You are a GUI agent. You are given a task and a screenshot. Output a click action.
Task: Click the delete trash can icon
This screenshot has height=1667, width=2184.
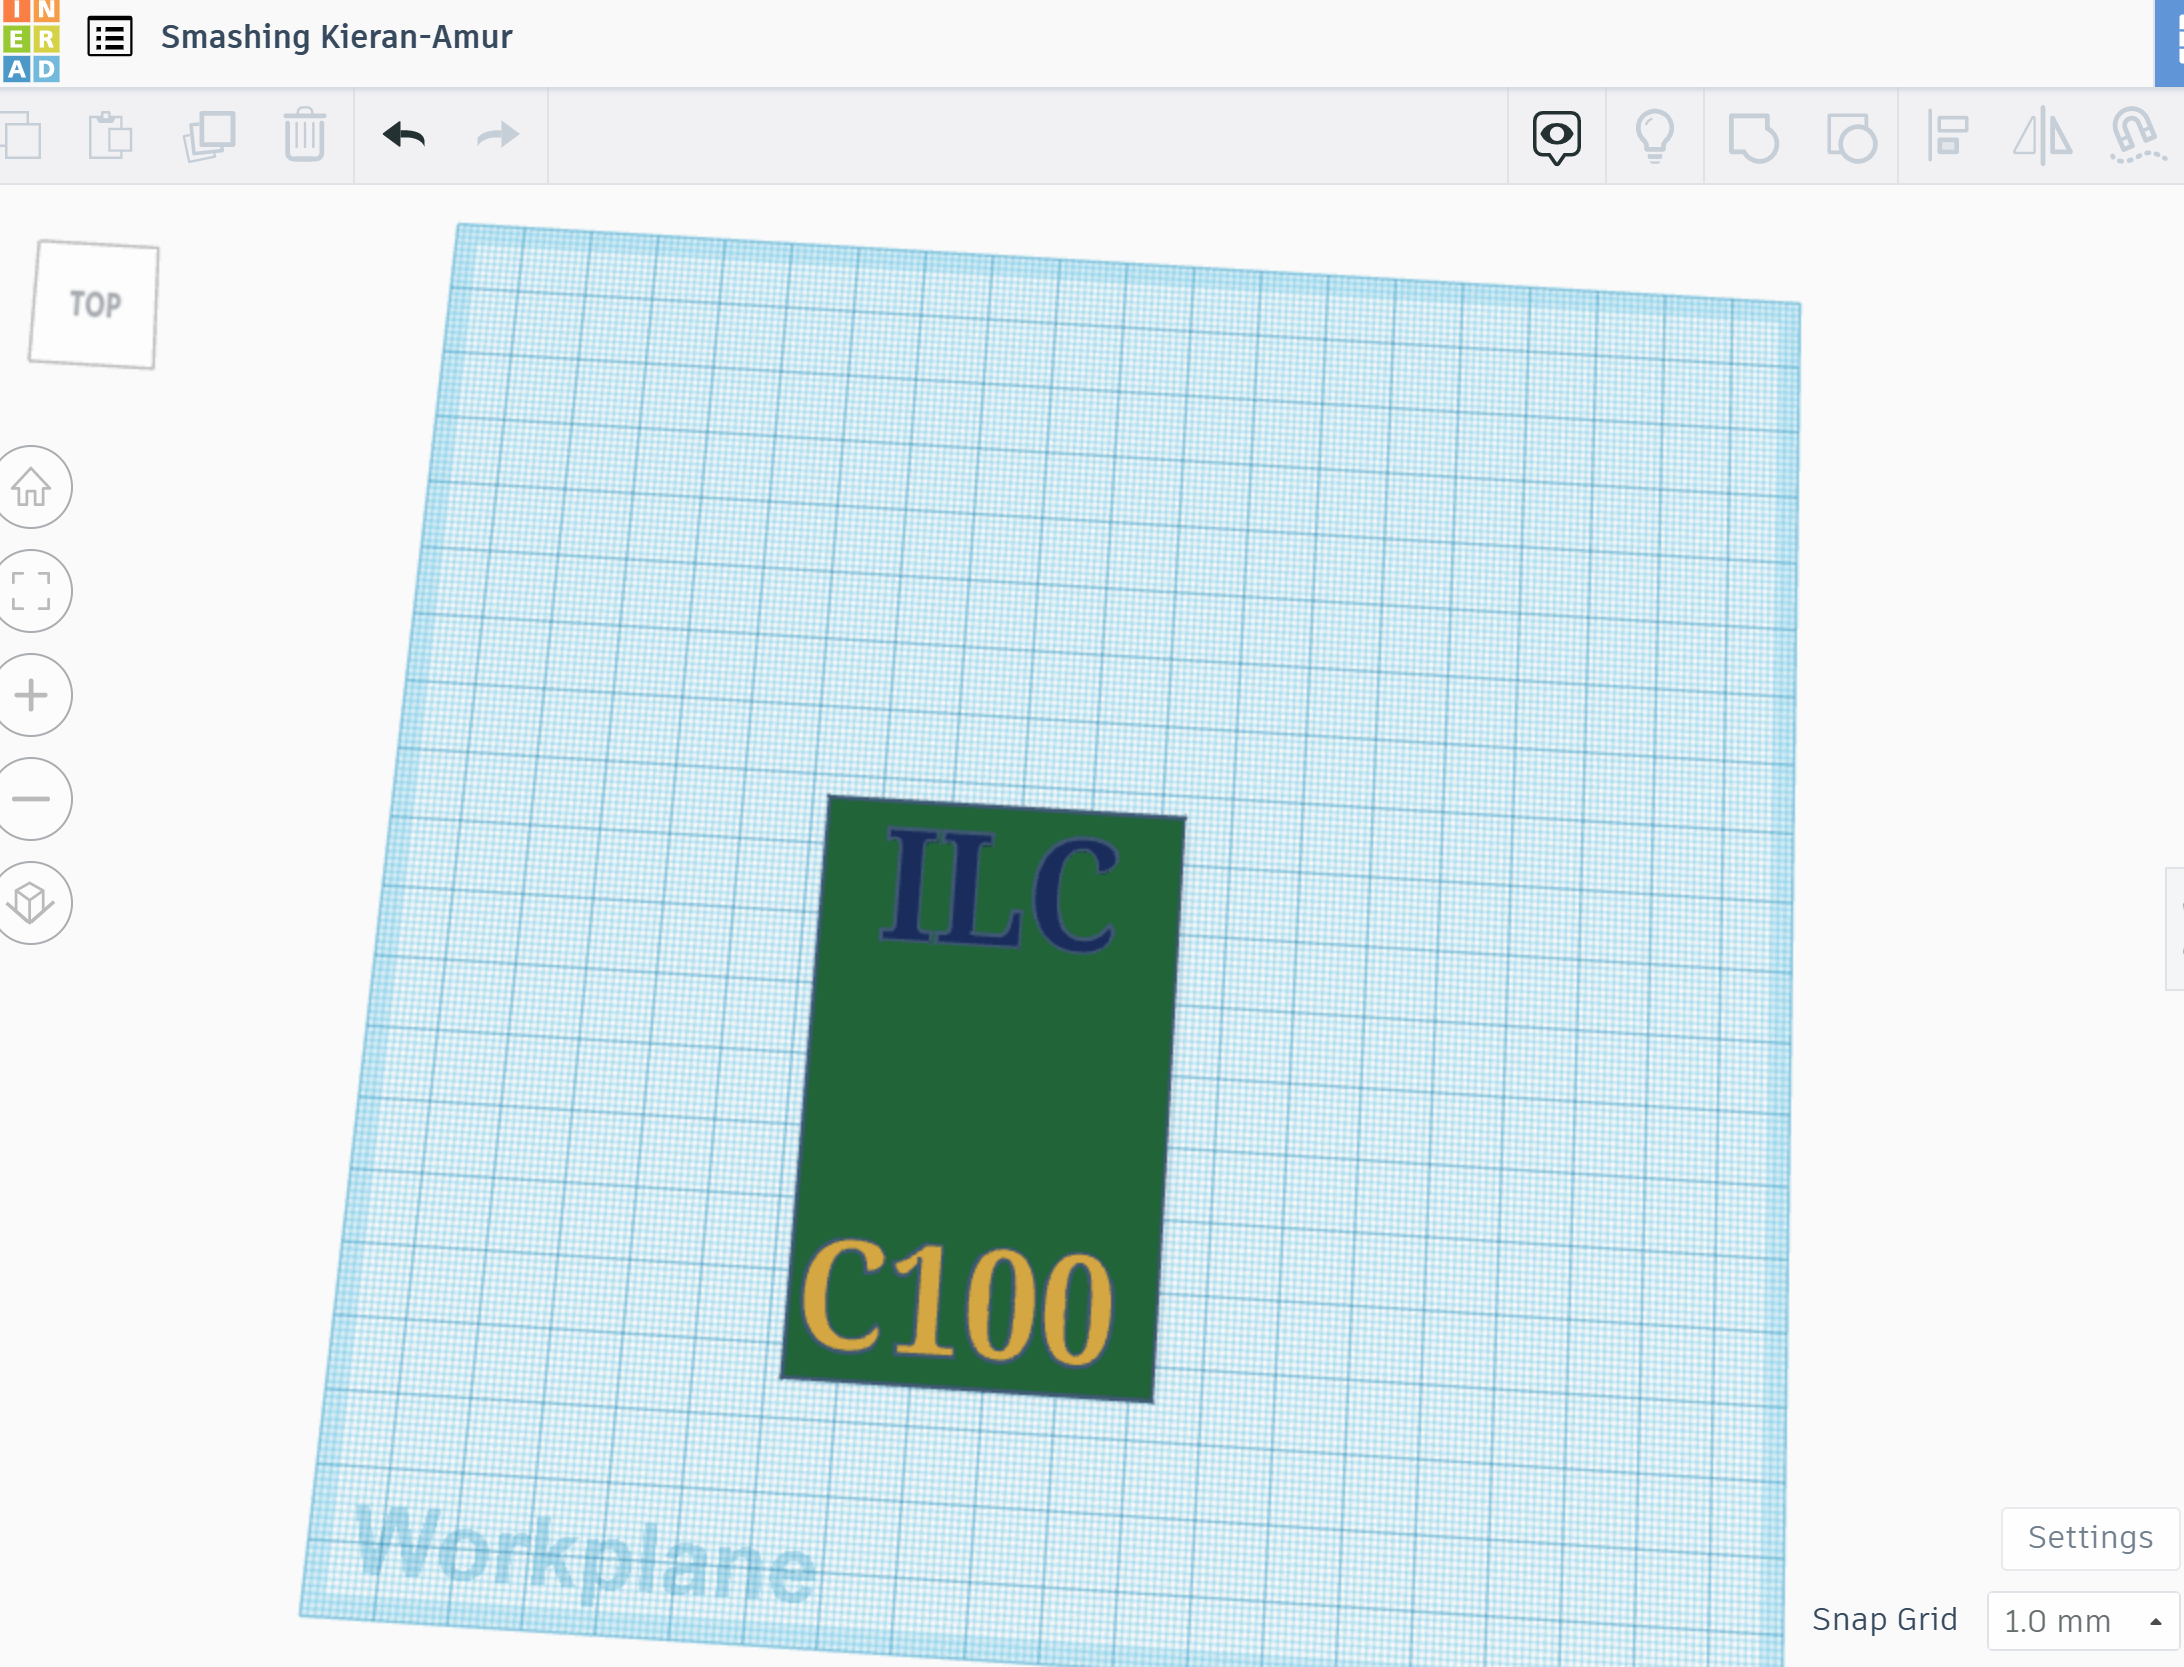304,135
